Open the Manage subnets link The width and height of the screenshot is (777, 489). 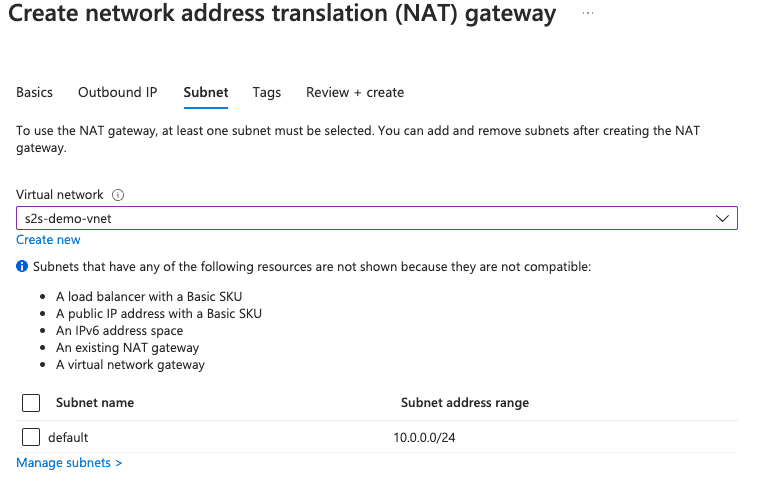(x=69, y=463)
